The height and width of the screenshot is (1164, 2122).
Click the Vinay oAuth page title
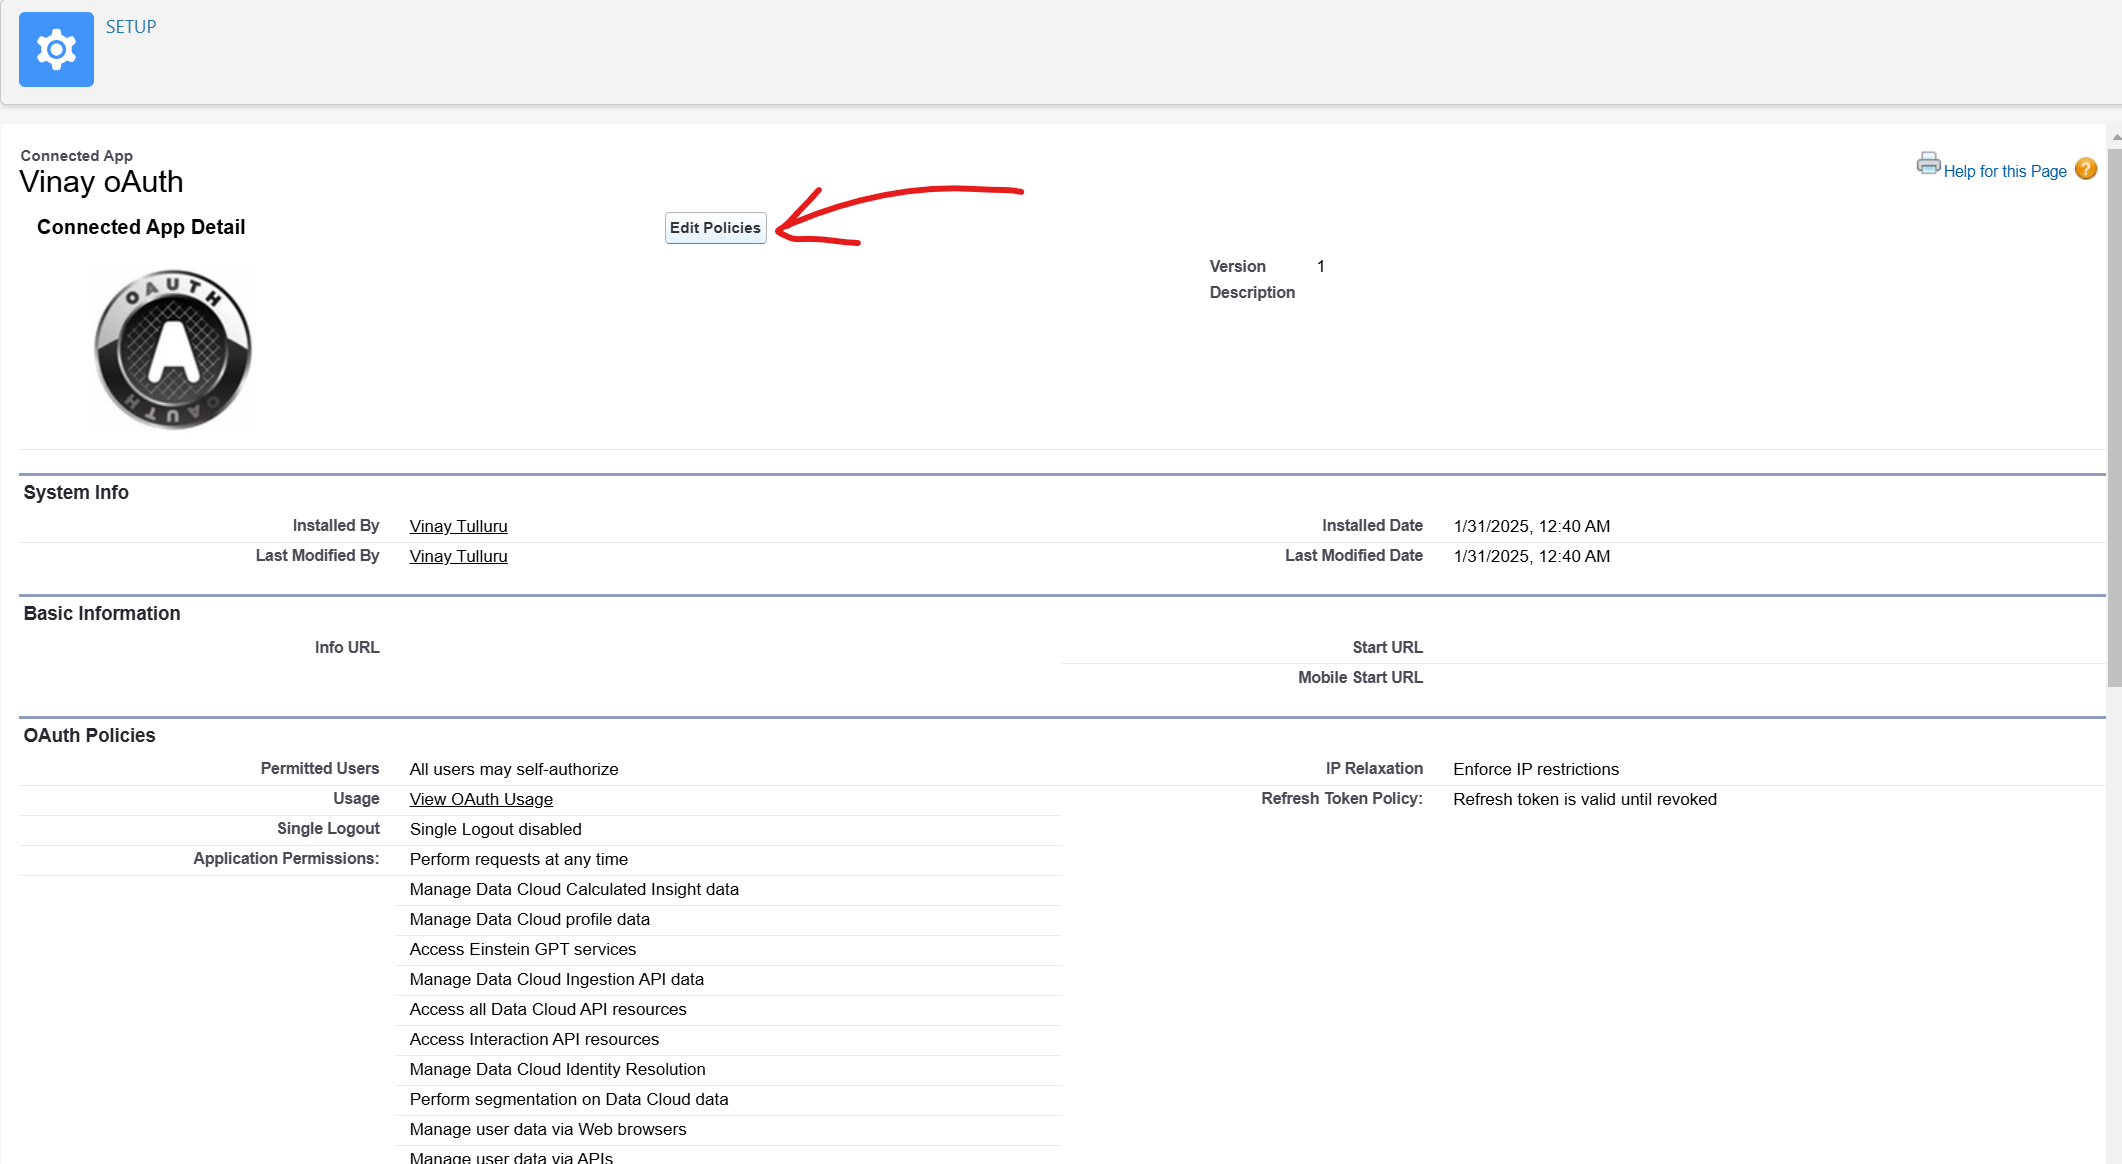tap(101, 182)
